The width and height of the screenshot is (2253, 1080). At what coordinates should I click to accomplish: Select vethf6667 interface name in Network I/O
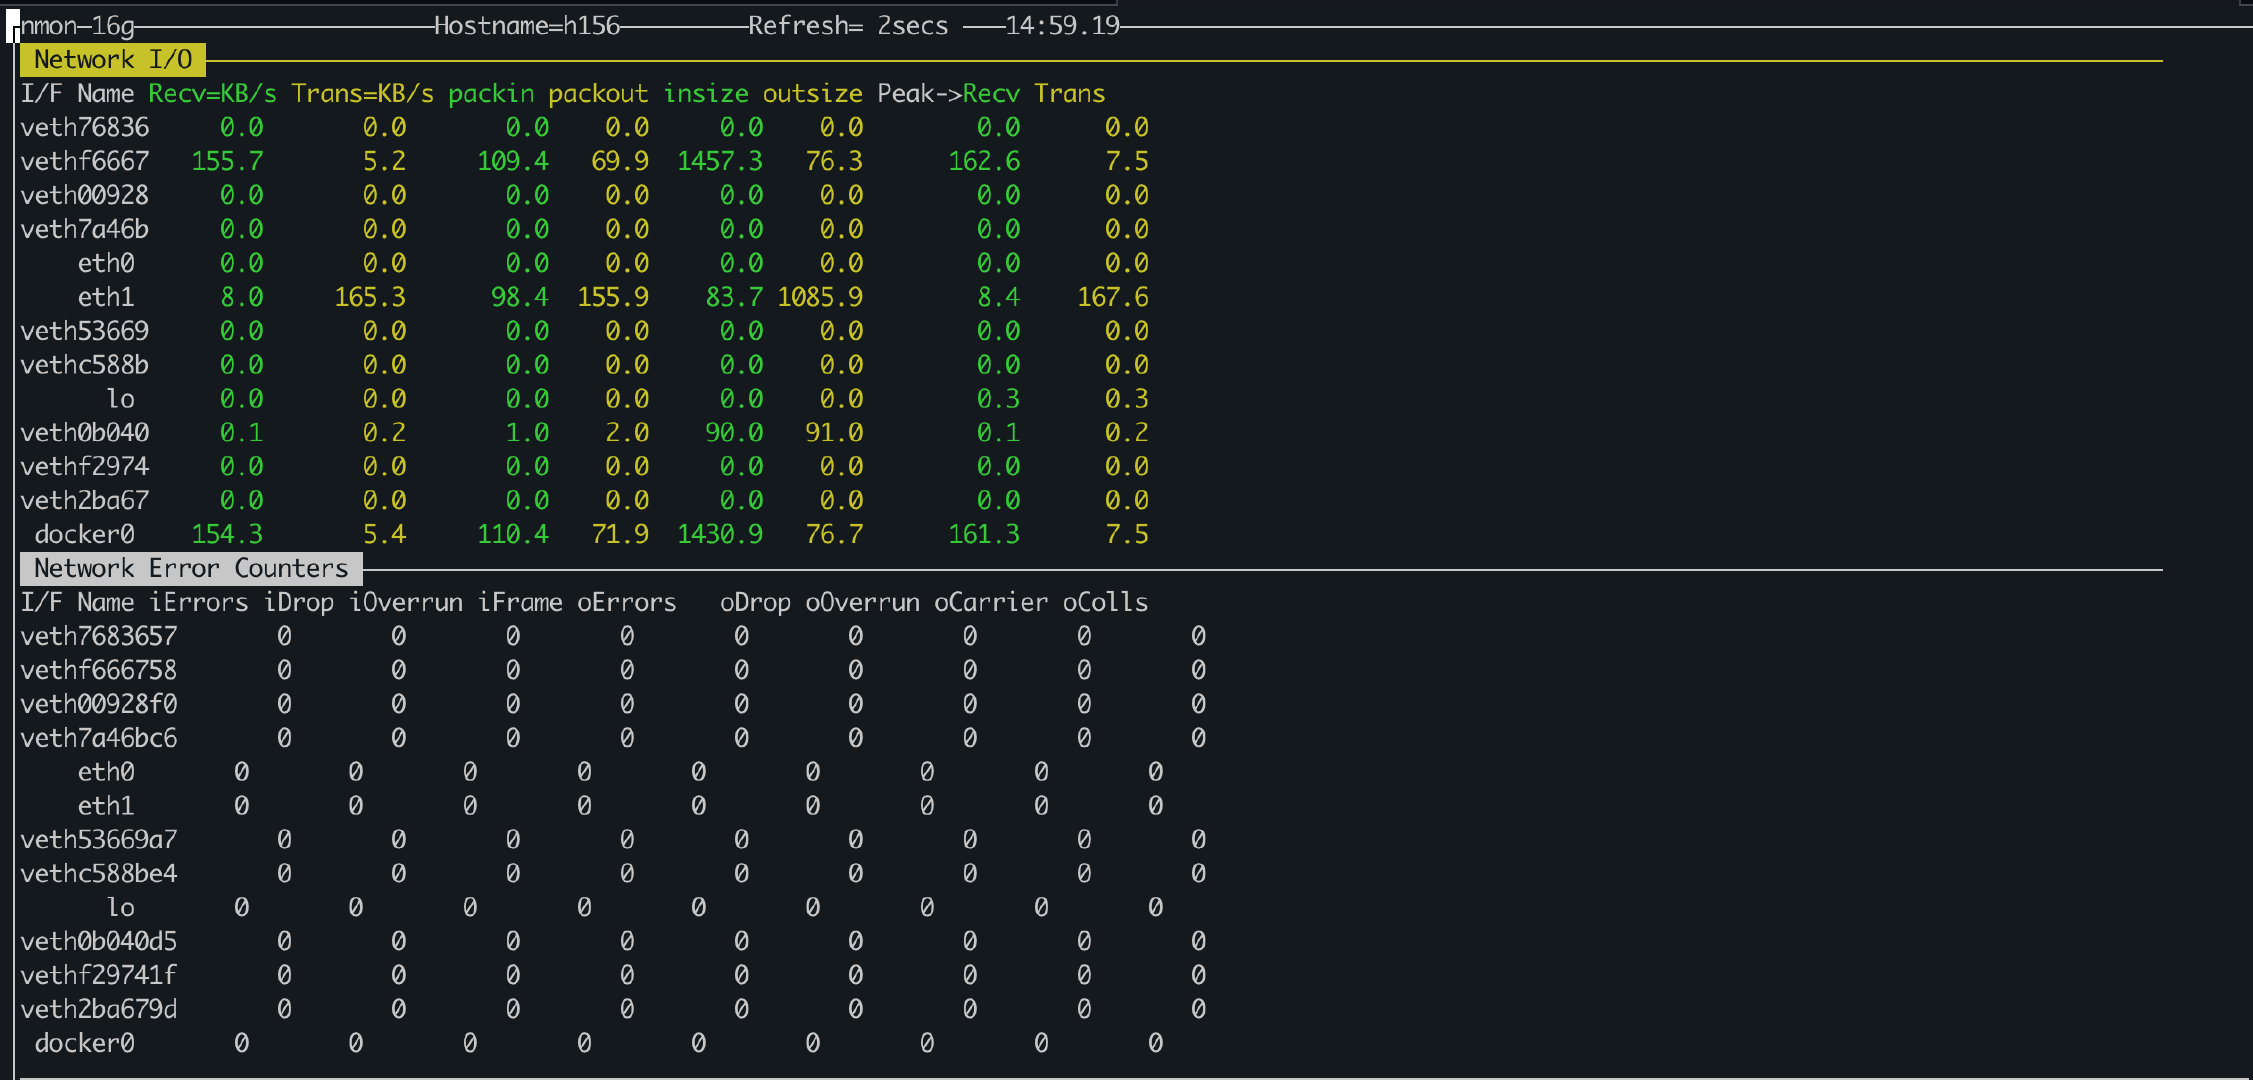pos(85,161)
